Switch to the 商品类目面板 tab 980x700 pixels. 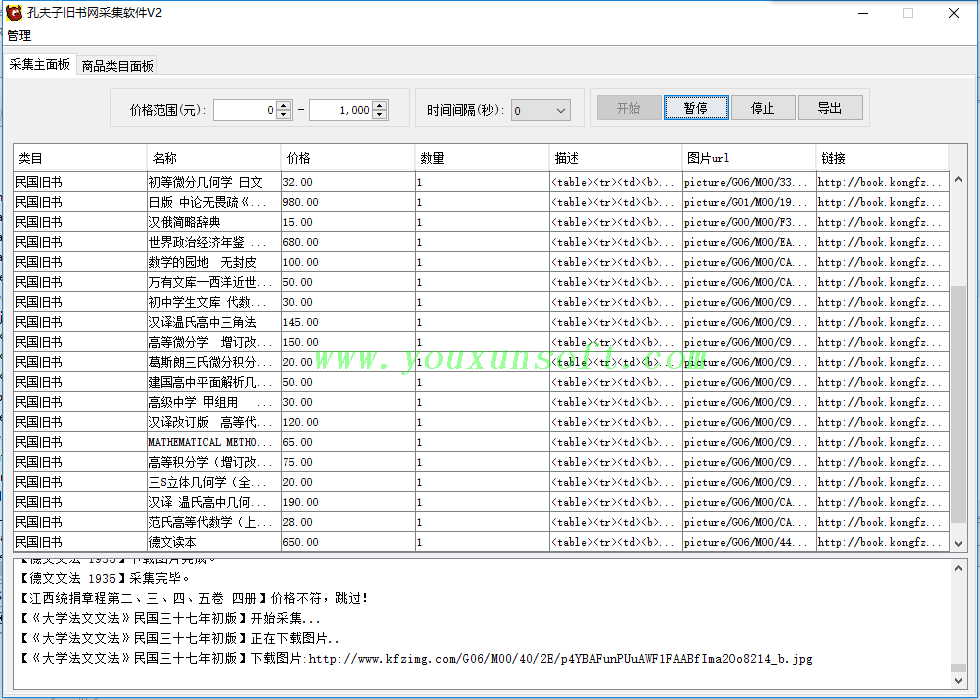(x=118, y=66)
